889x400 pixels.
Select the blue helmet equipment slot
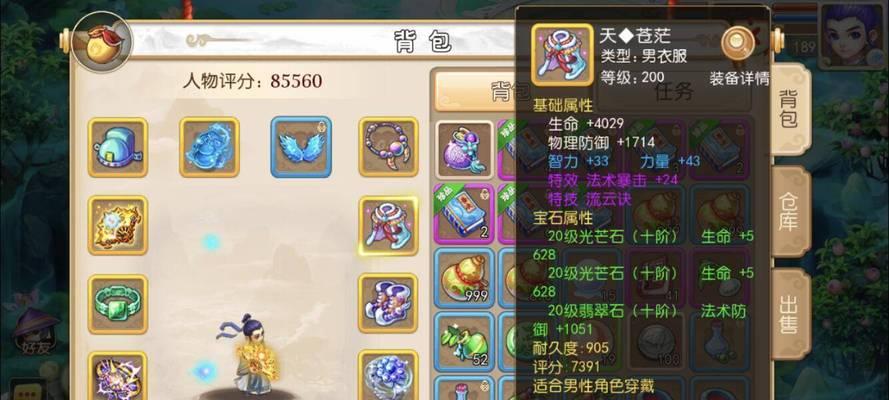(x=118, y=147)
